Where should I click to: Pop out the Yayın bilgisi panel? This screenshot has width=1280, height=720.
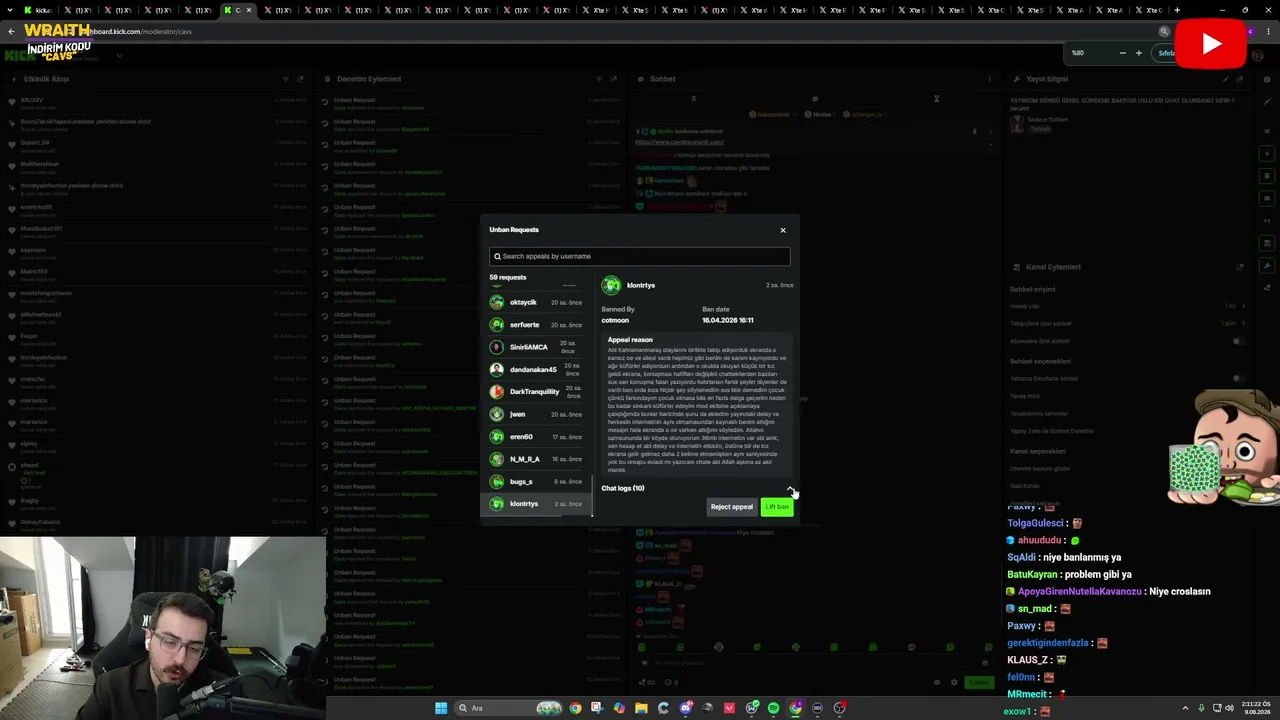1241,79
